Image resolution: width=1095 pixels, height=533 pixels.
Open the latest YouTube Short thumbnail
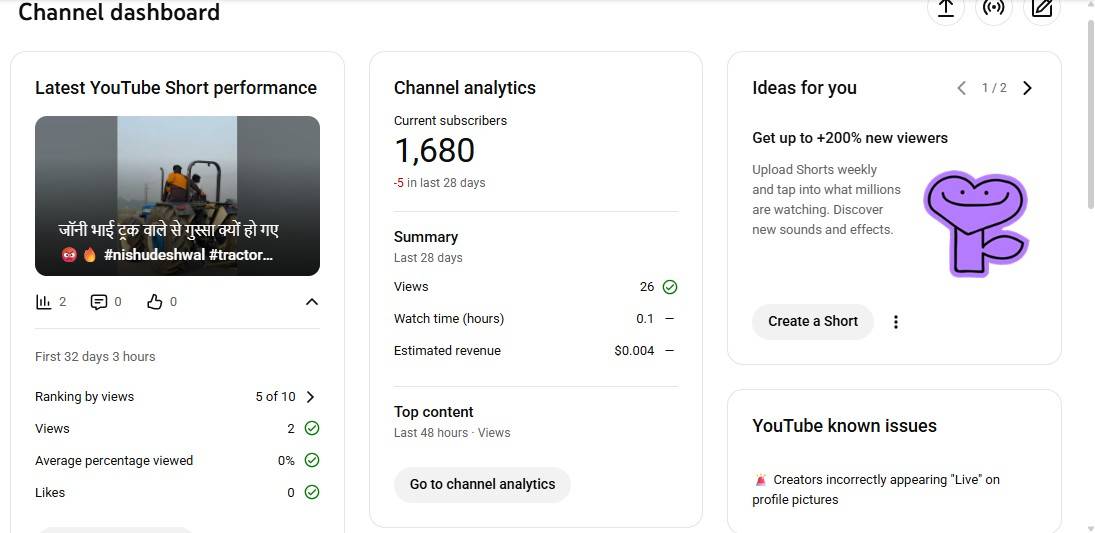177,195
